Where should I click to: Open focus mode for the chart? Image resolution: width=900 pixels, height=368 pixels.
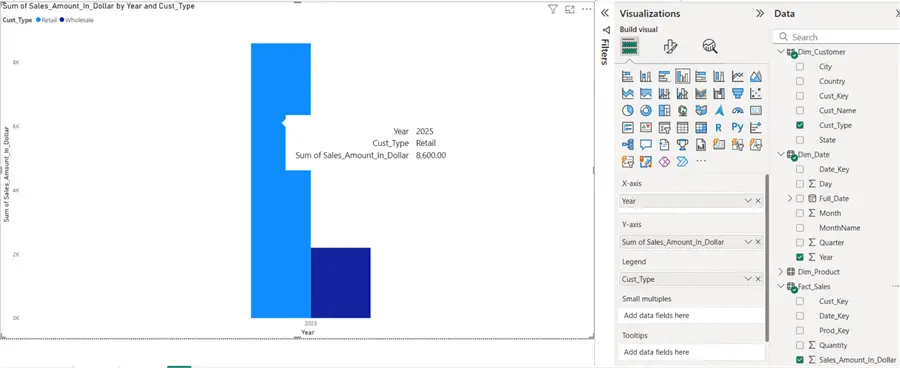click(570, 9)
